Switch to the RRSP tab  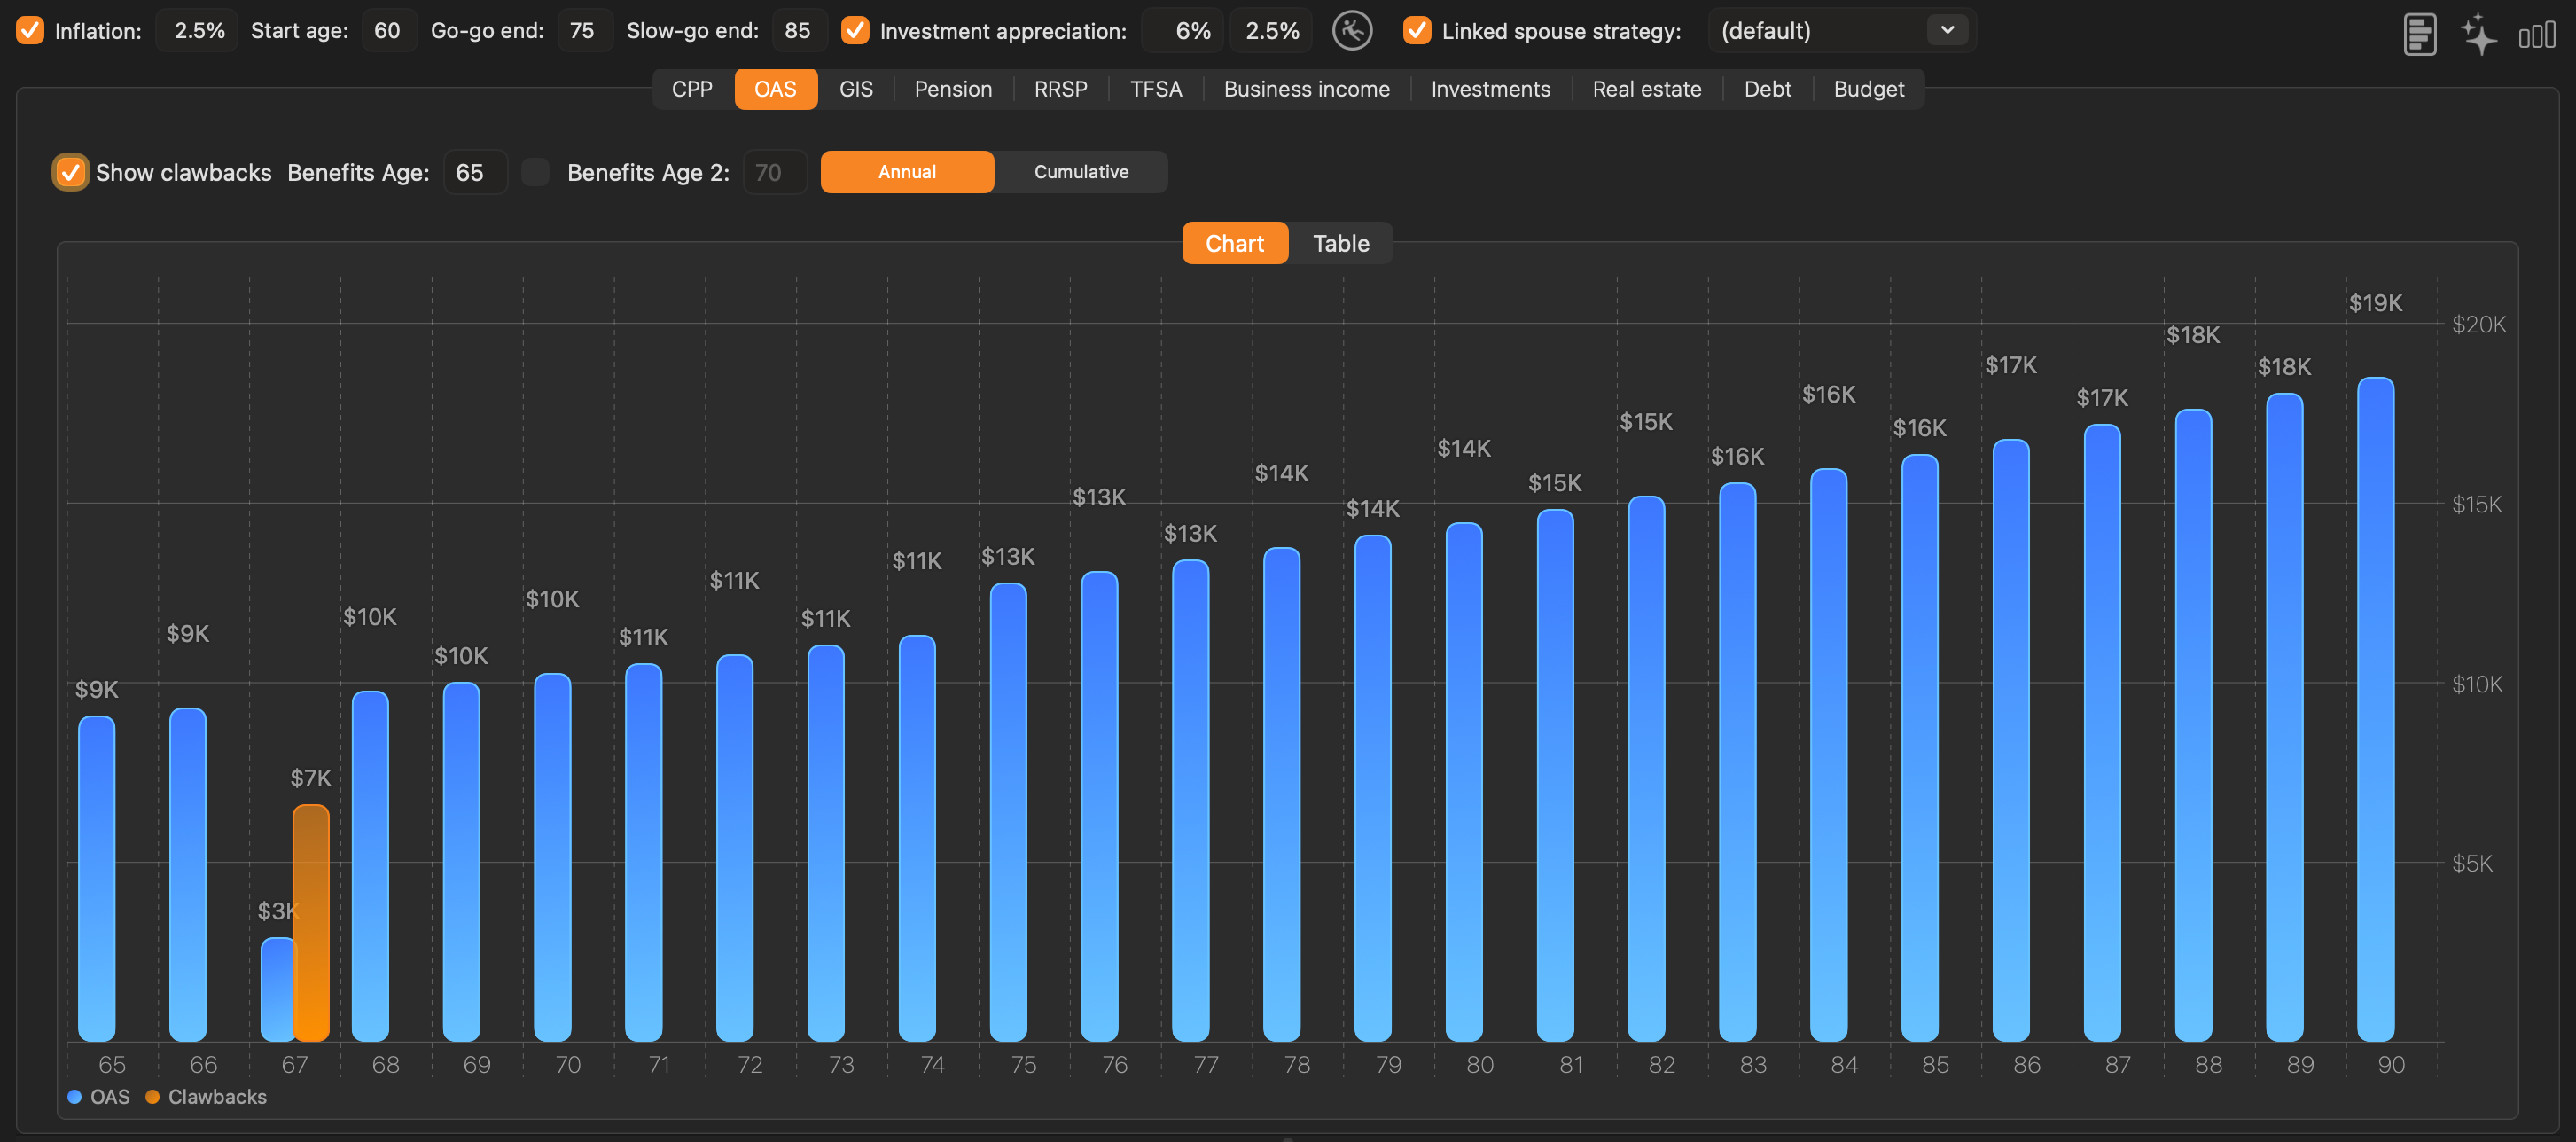[x=1061, y=89]
